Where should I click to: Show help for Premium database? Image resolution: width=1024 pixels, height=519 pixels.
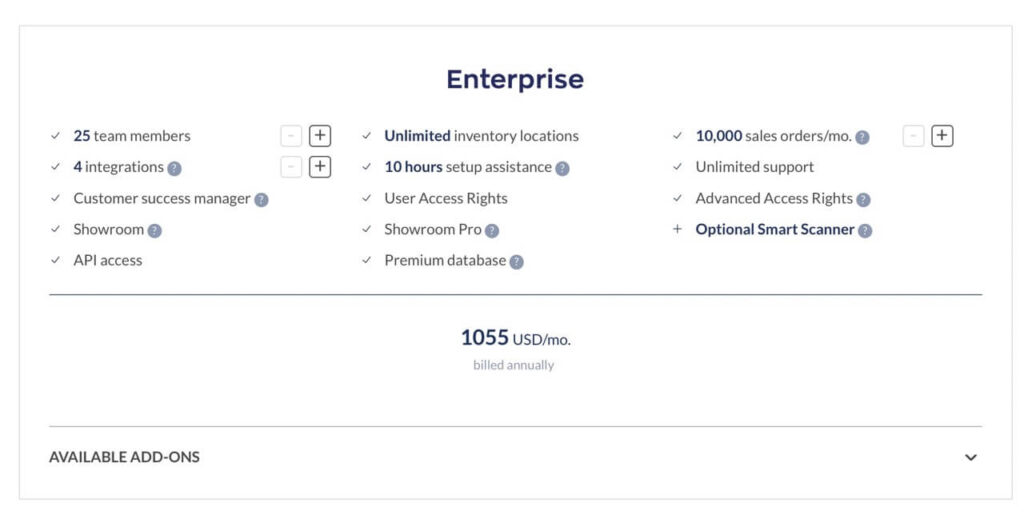[x=516, y=261]
